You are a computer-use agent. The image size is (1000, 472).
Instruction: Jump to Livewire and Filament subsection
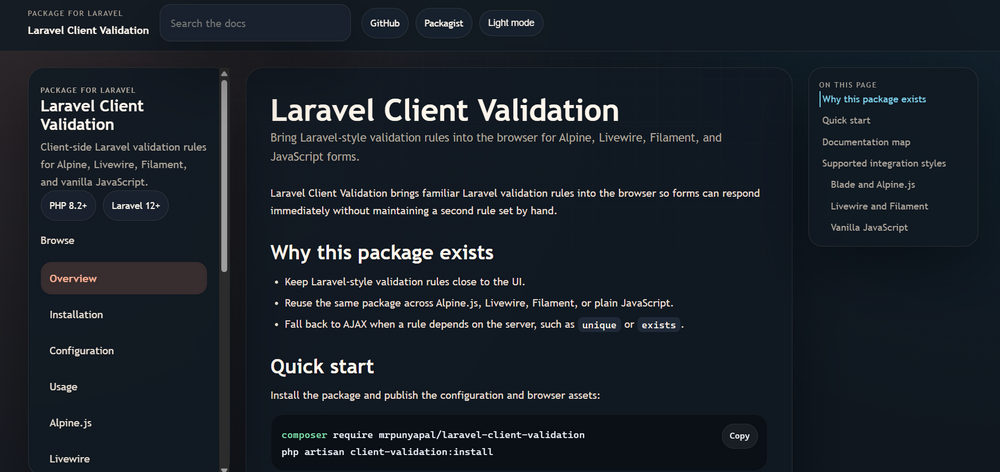tap(879, 206)
